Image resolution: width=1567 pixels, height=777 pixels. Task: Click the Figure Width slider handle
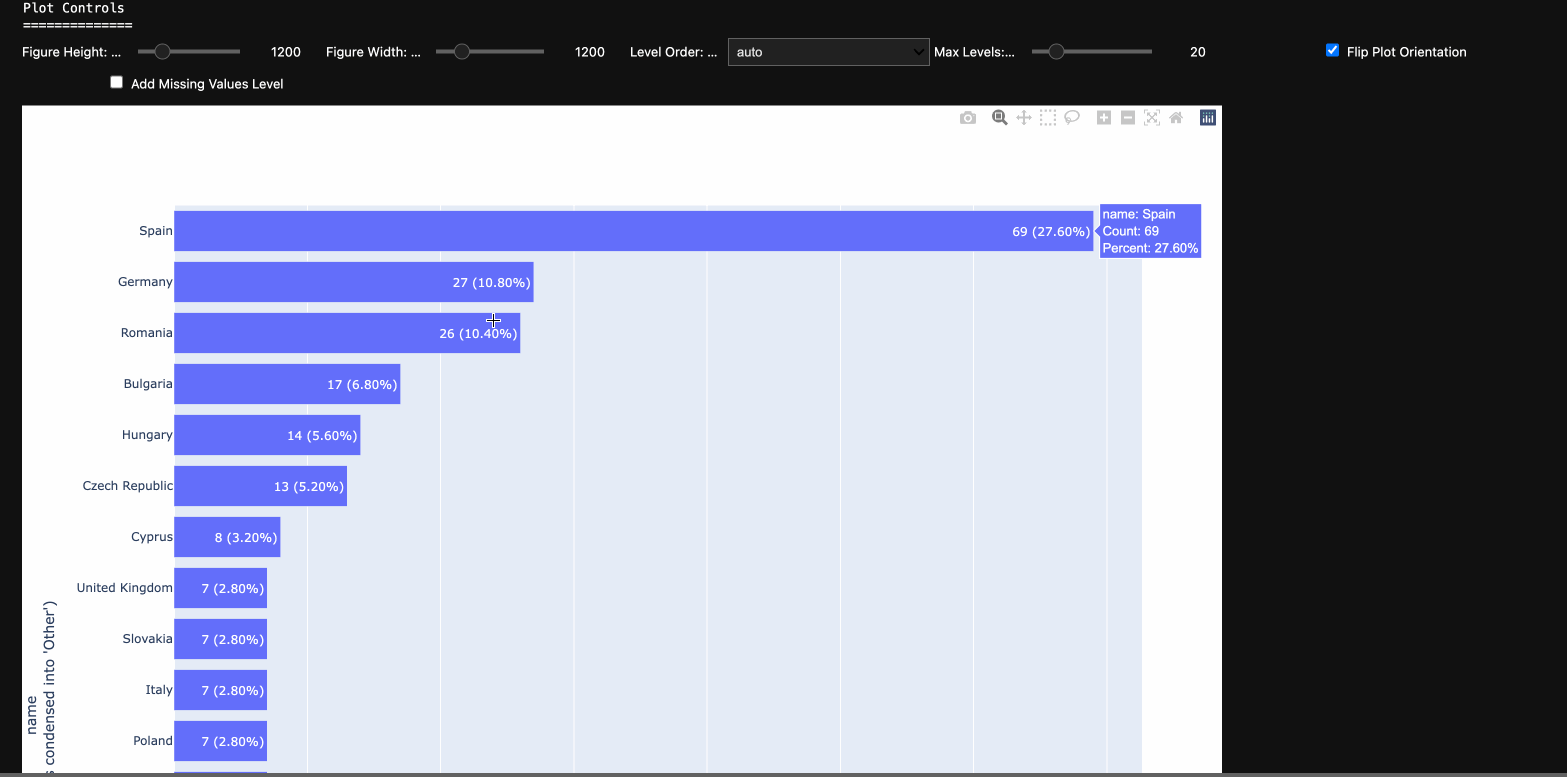point(461,52)
